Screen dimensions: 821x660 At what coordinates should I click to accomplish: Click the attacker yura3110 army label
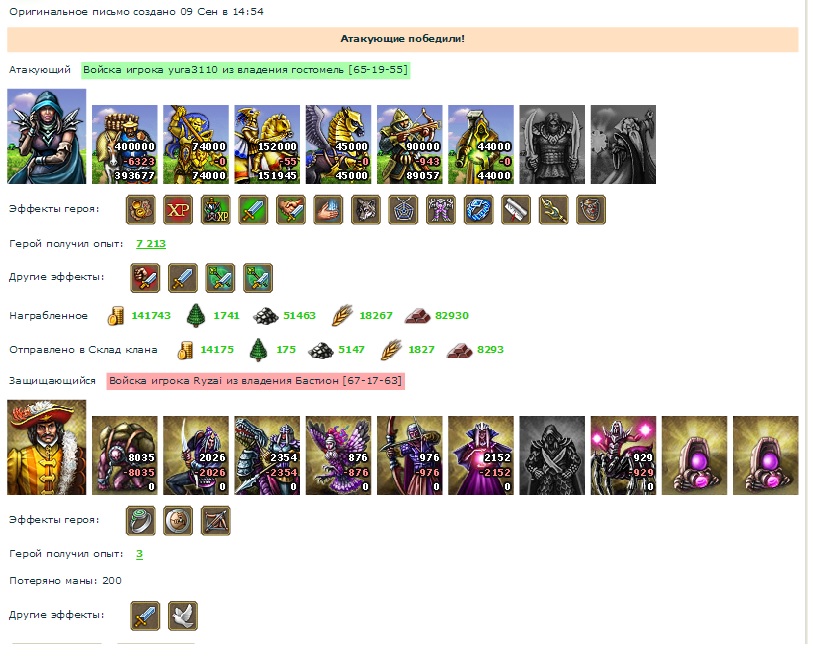pyautogui.click(x=245, y=70)
